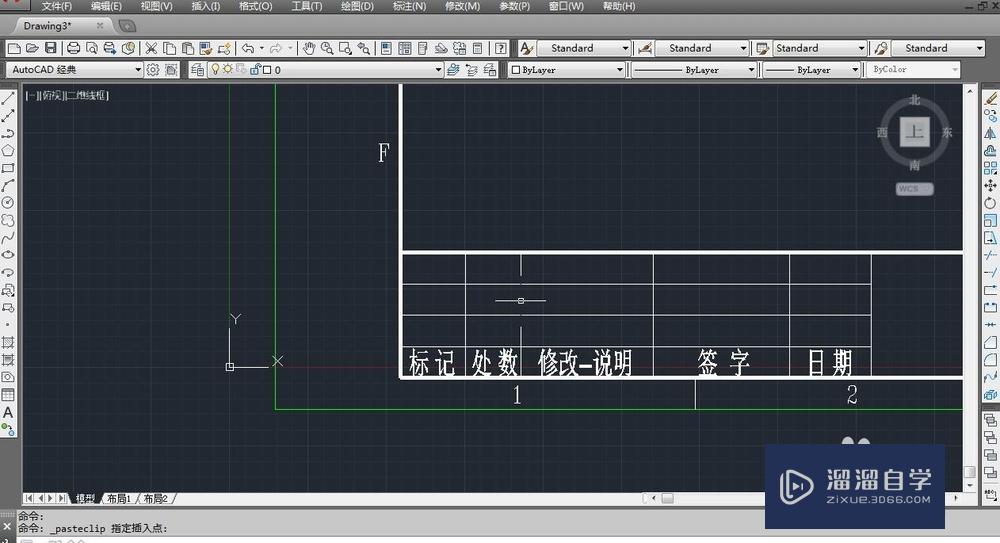1000x543 pixels.
Task: Open the Tool Palettes icon
Action: [x=423, y=48]
